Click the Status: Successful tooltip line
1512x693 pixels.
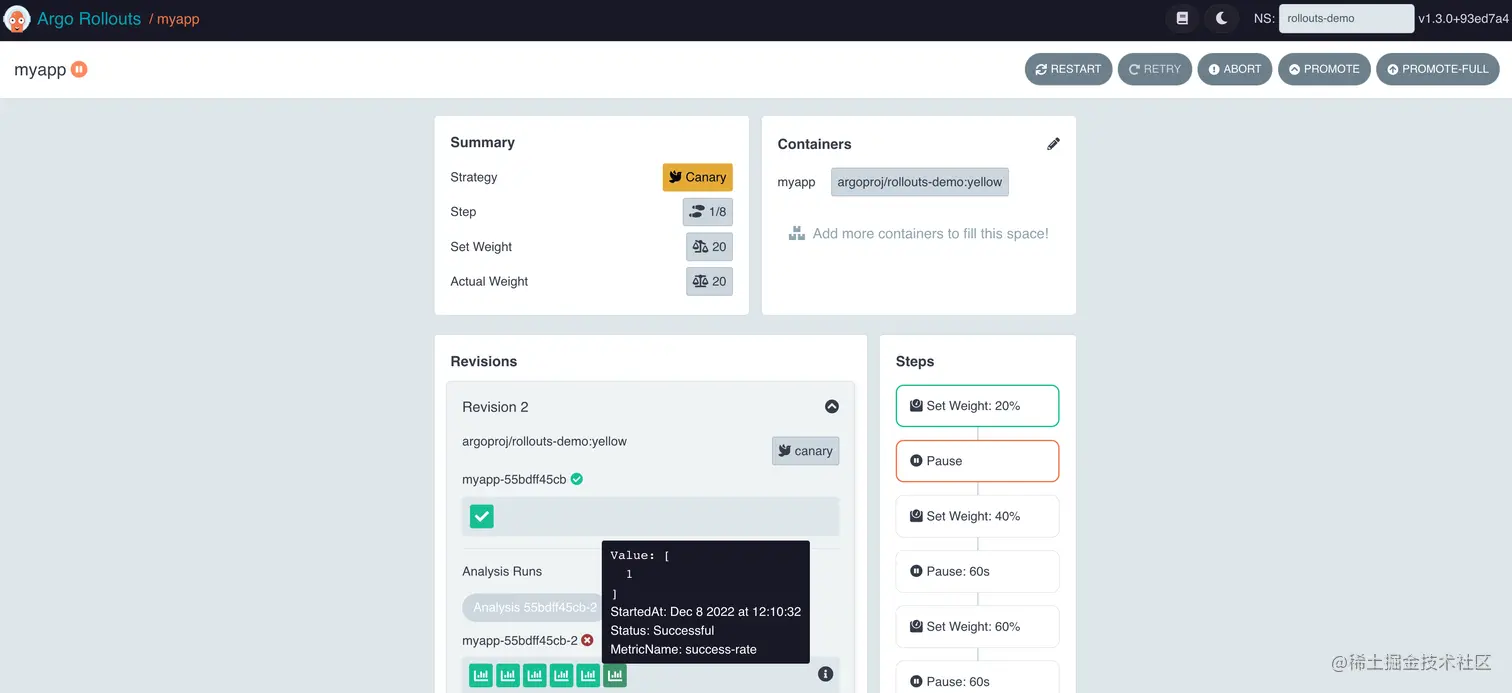[x=662, y=631]
